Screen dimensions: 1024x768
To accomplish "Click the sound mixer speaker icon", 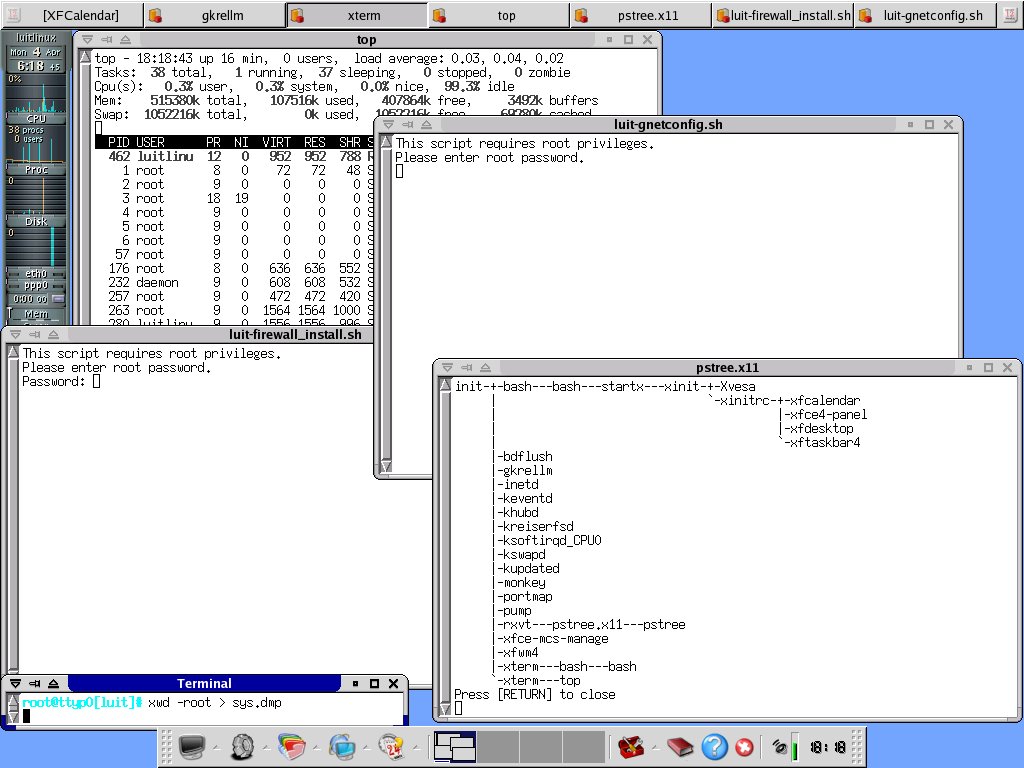I will (x=779, y=746).
